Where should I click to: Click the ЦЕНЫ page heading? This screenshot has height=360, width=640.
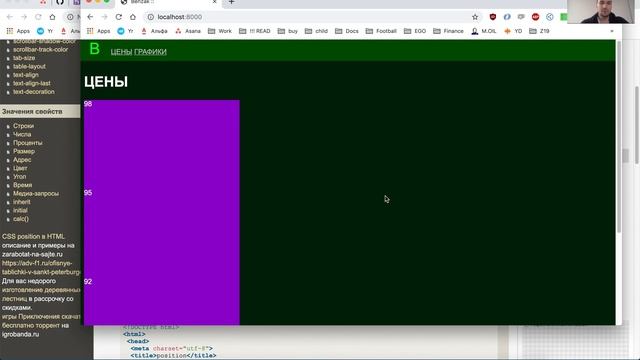[106, 82]
